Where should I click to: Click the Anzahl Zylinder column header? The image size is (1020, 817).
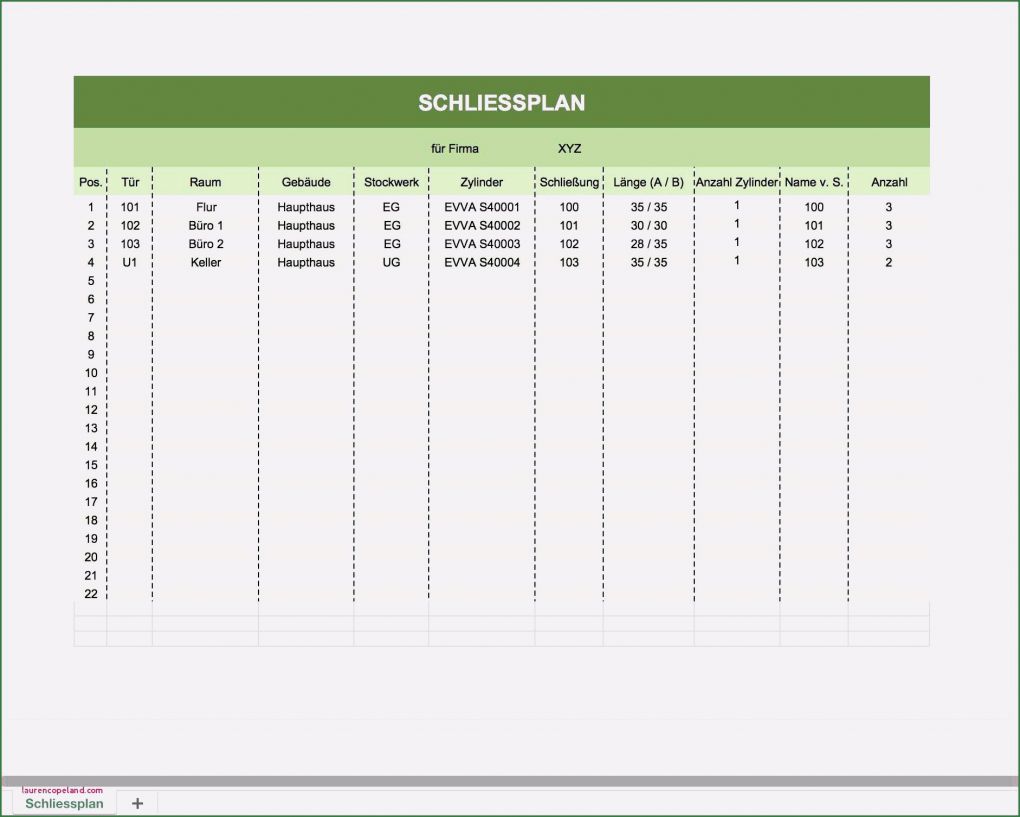click(737, 182)
